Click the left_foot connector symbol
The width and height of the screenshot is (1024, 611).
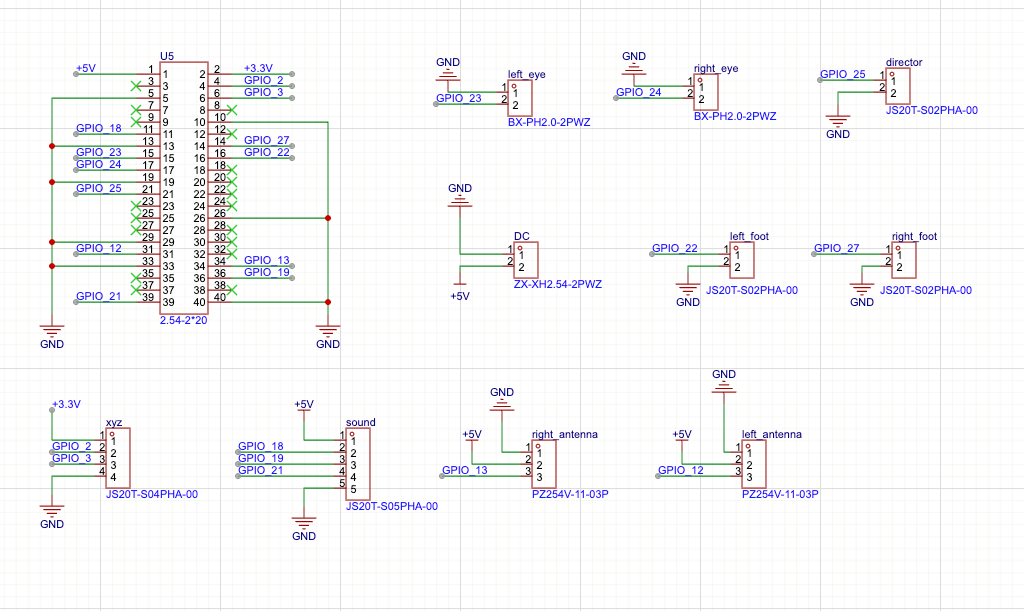(741, 261)
